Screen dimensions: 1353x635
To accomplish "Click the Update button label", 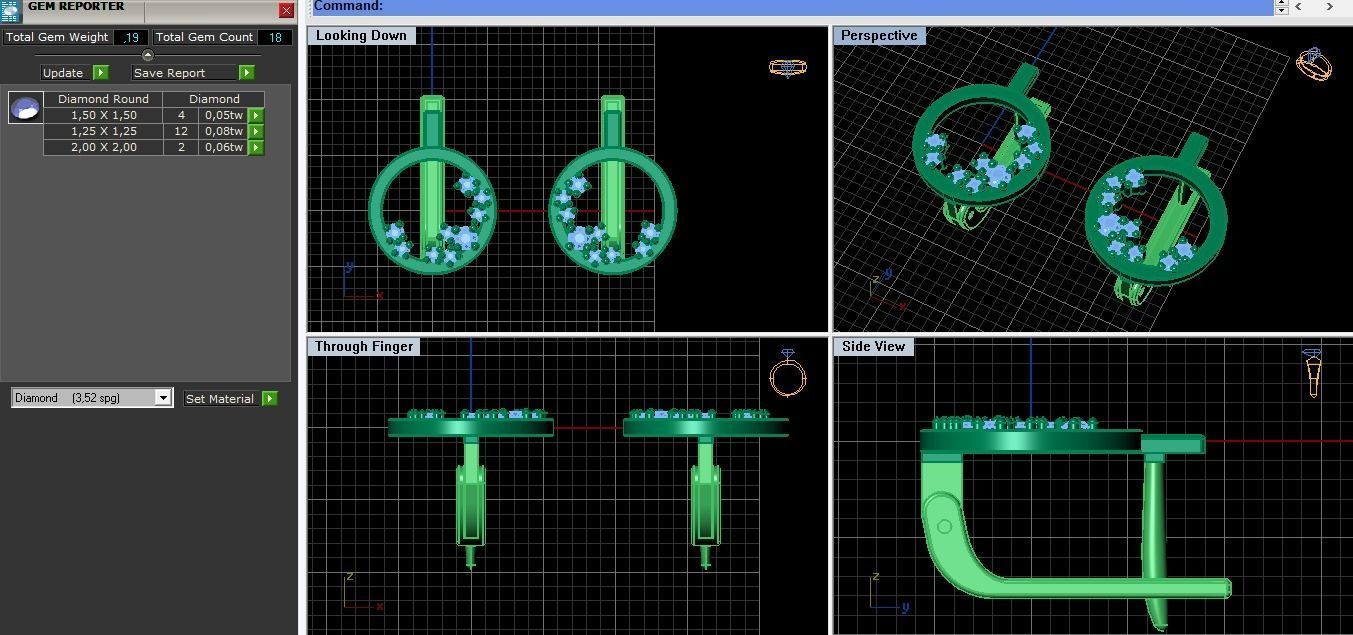I will pos(63,73).
